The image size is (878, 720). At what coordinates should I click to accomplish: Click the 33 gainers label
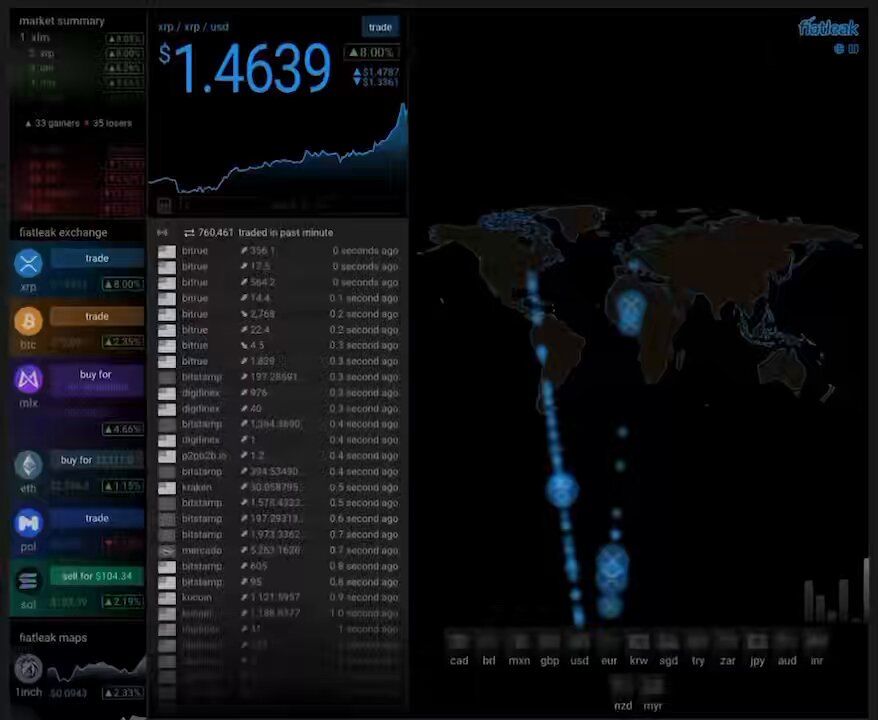pos(52,123)
